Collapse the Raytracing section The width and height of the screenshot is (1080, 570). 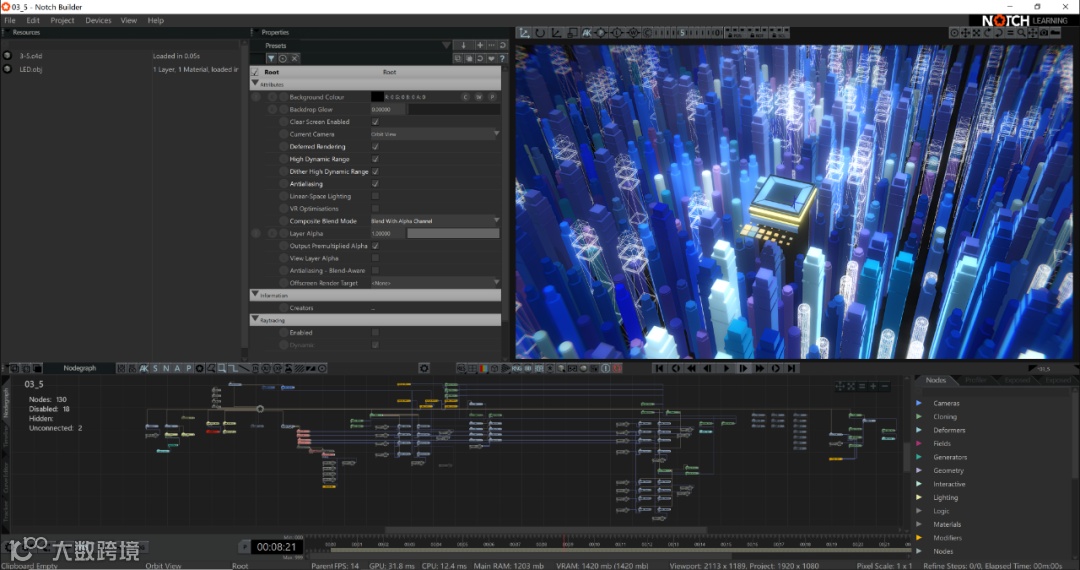click(x=256, y=319)
